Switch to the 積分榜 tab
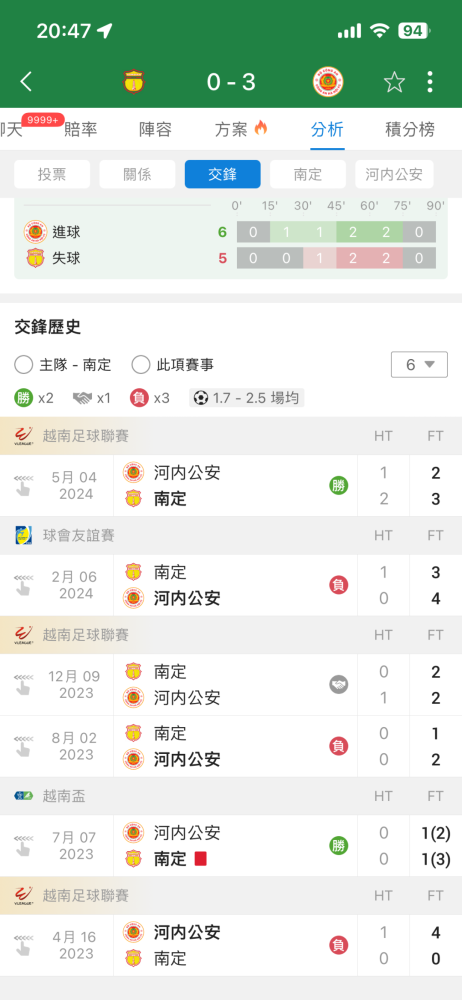The image size is (462, 1000). (410, 129)
